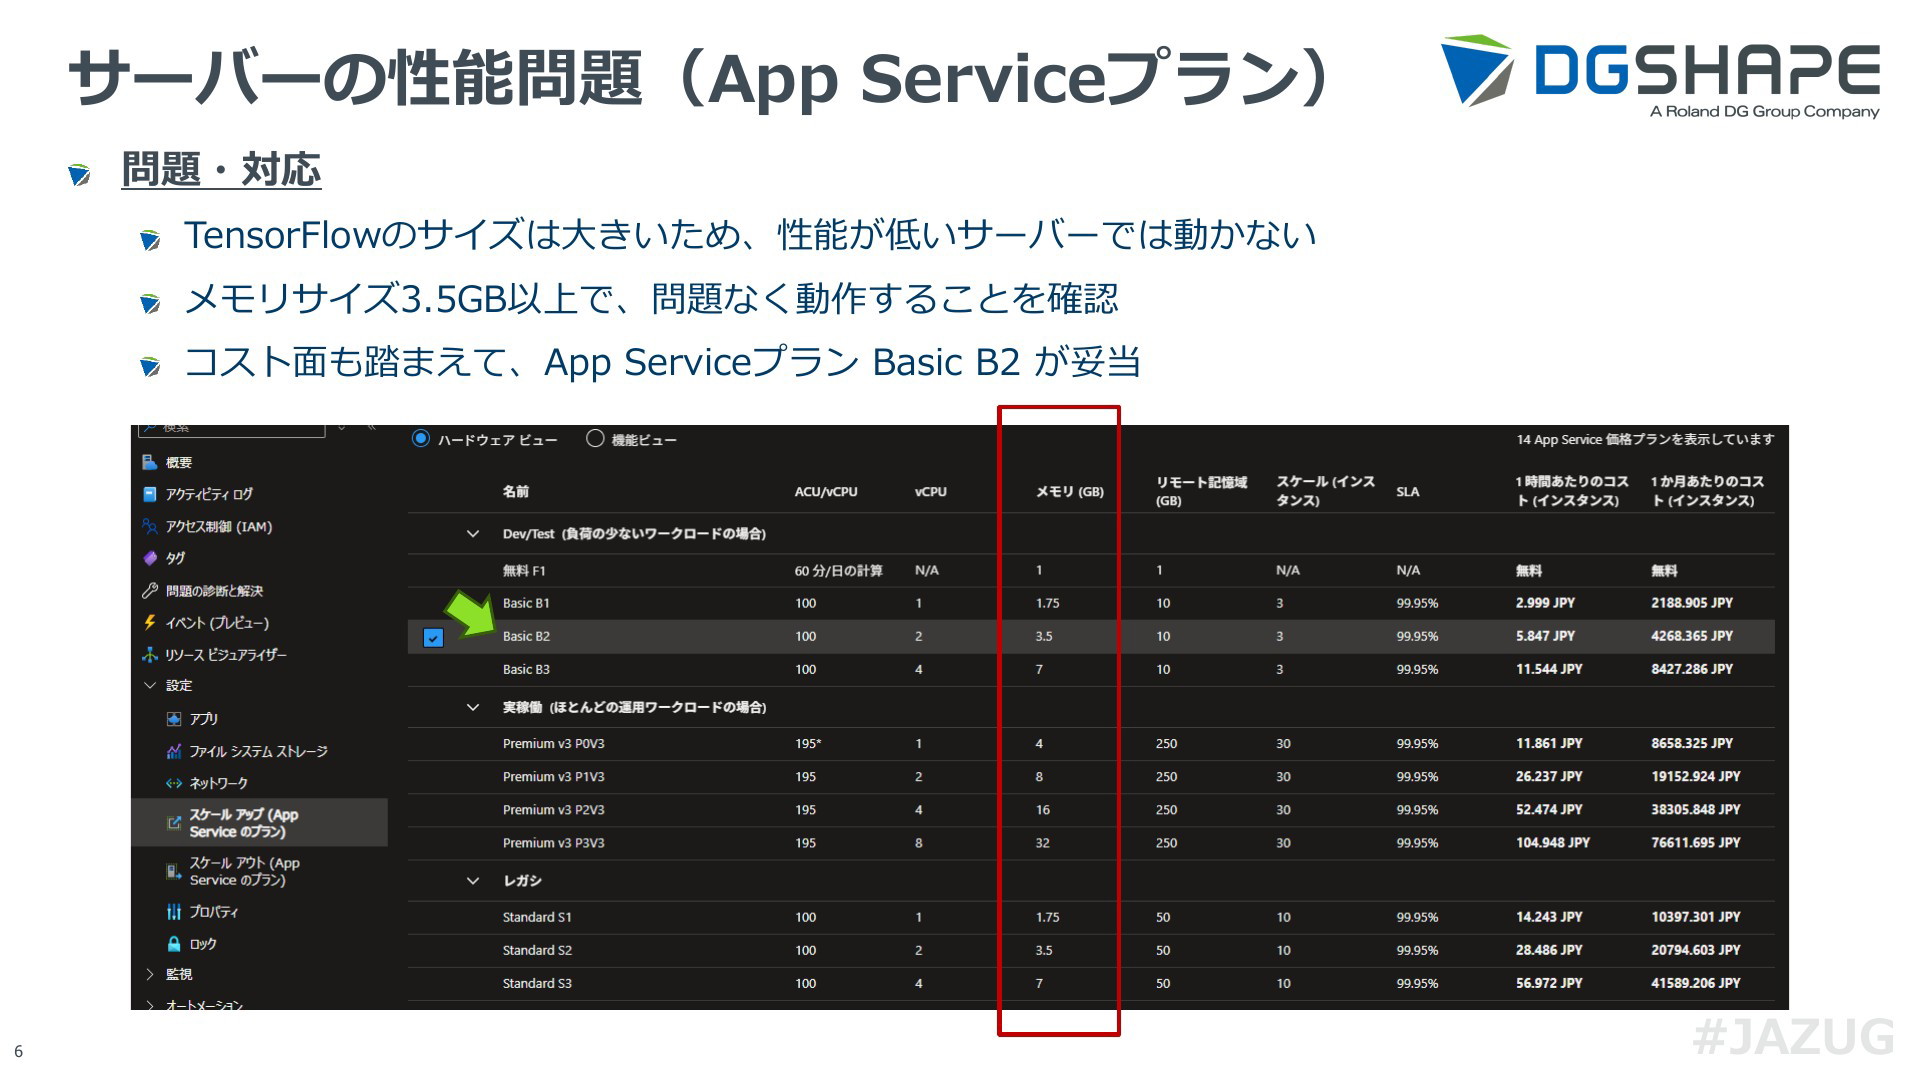Click the sidebar search field
The image size is (1920, 1080).
[x=232, y=429]
